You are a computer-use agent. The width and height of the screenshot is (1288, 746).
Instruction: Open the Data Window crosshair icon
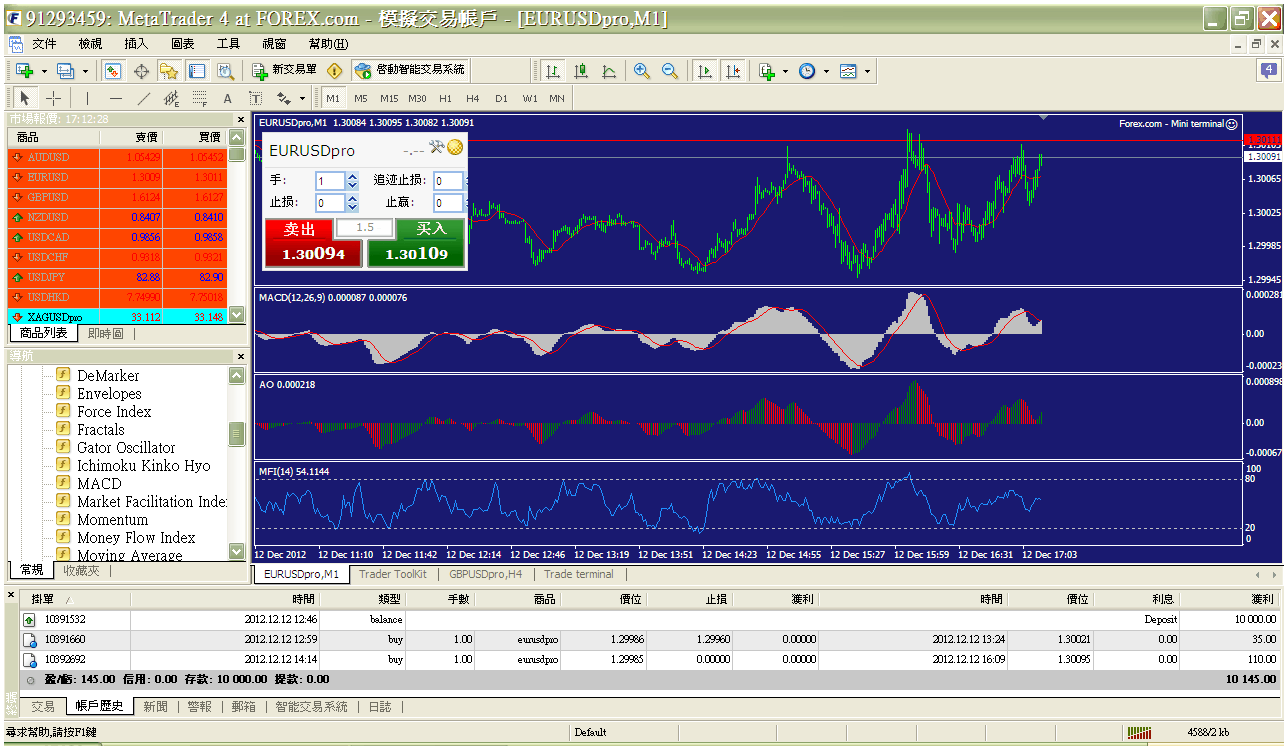point(141,71)
